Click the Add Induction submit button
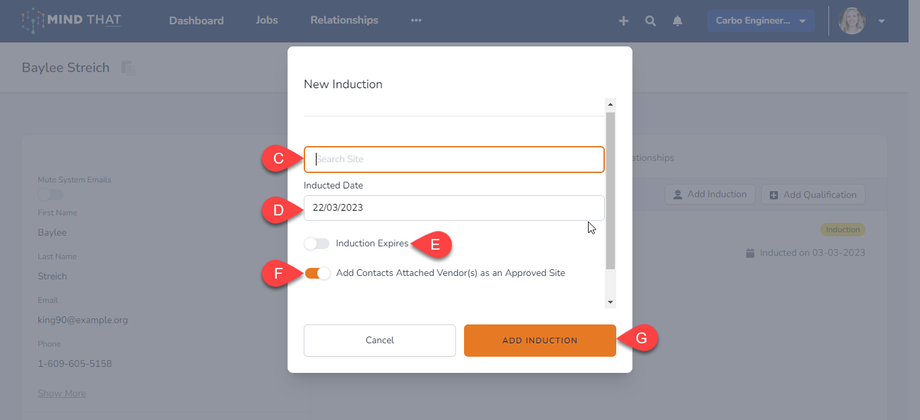Image resolution: width=920 pixels, height=420 pixels. click(x=539, y=340)
